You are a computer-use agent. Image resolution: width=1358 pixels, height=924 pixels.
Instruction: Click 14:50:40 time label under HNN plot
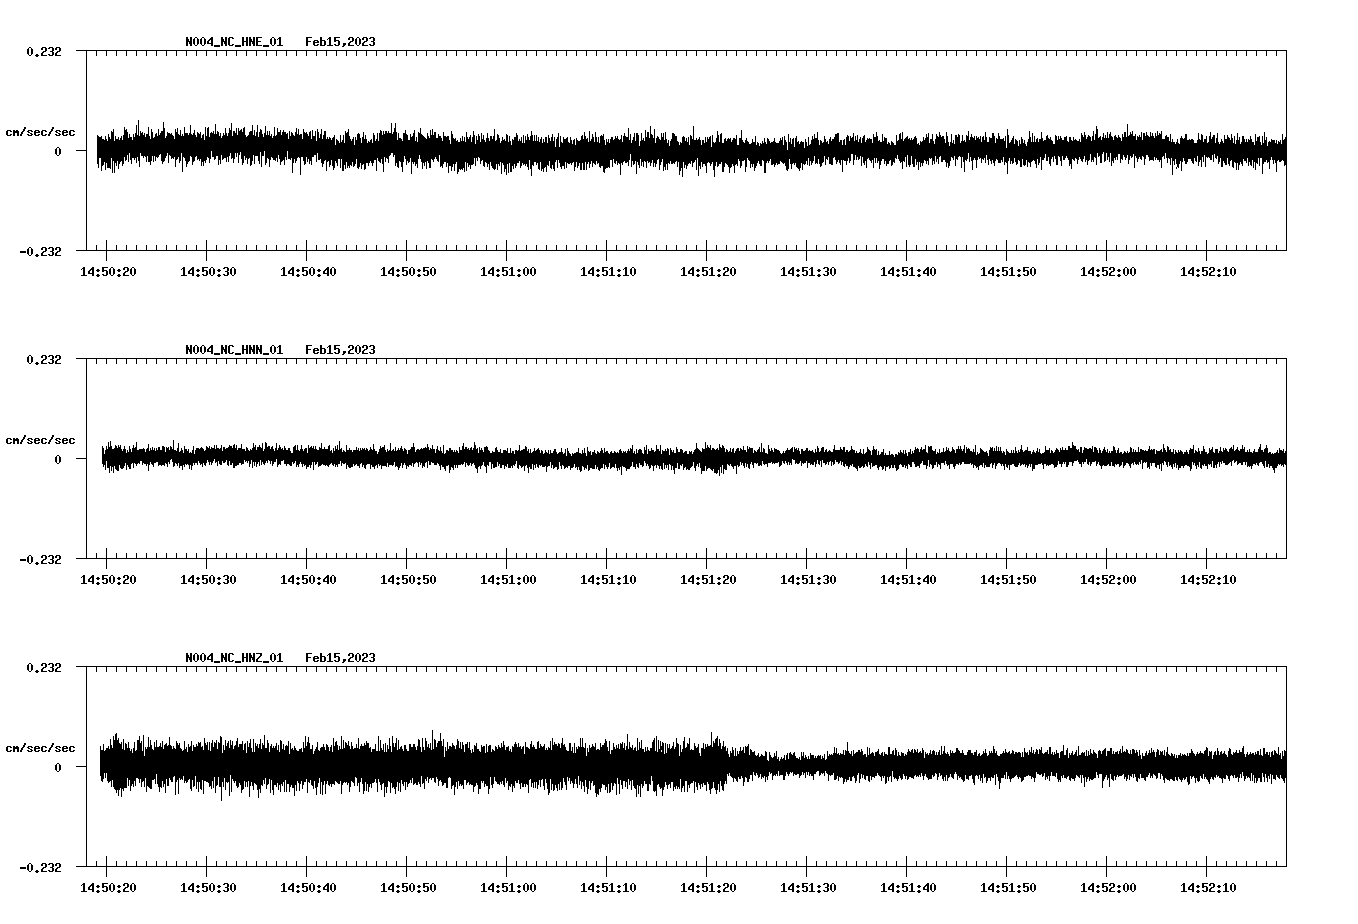coord(308,580)
